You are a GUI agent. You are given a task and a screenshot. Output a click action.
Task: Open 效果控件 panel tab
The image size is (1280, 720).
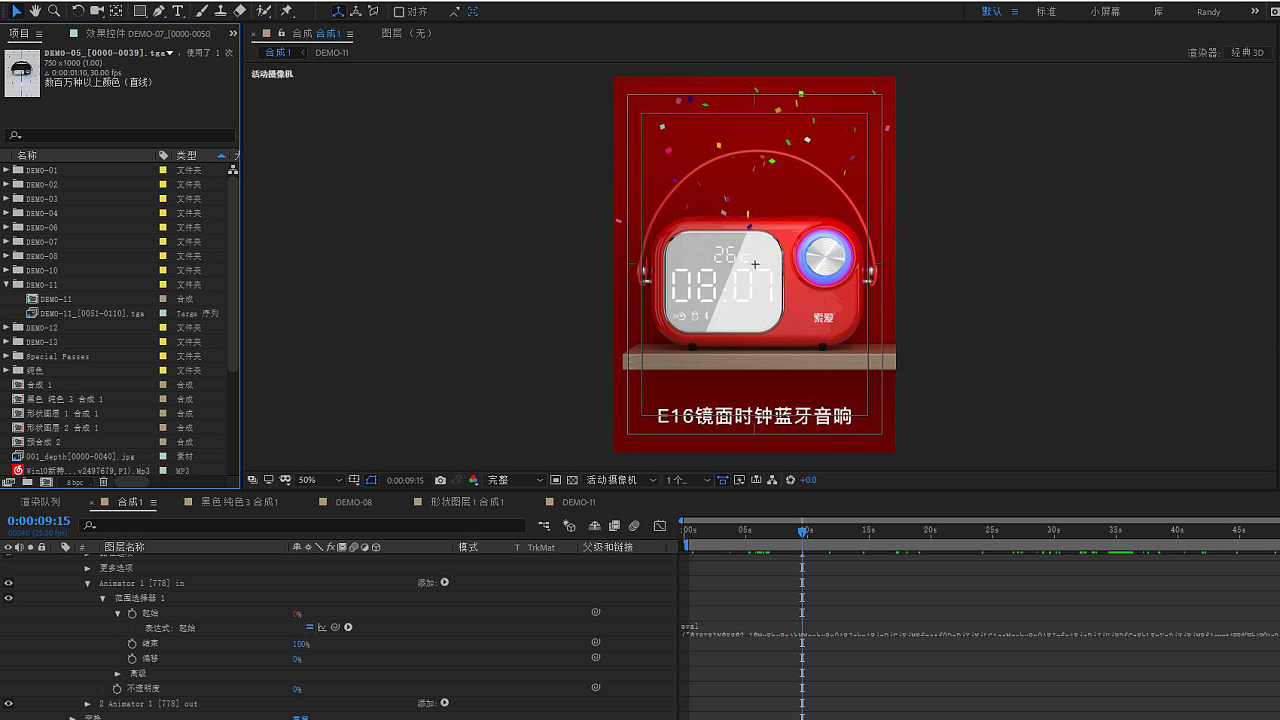click(x=148, y=33)
